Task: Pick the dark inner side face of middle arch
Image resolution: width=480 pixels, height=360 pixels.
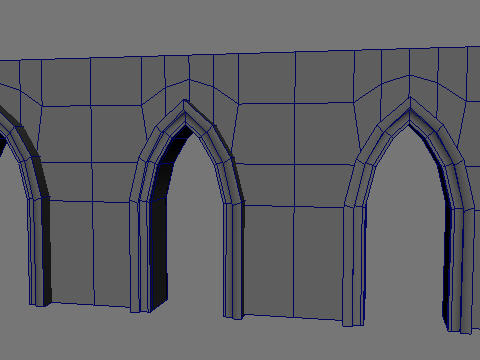Action: pos(159,233)
